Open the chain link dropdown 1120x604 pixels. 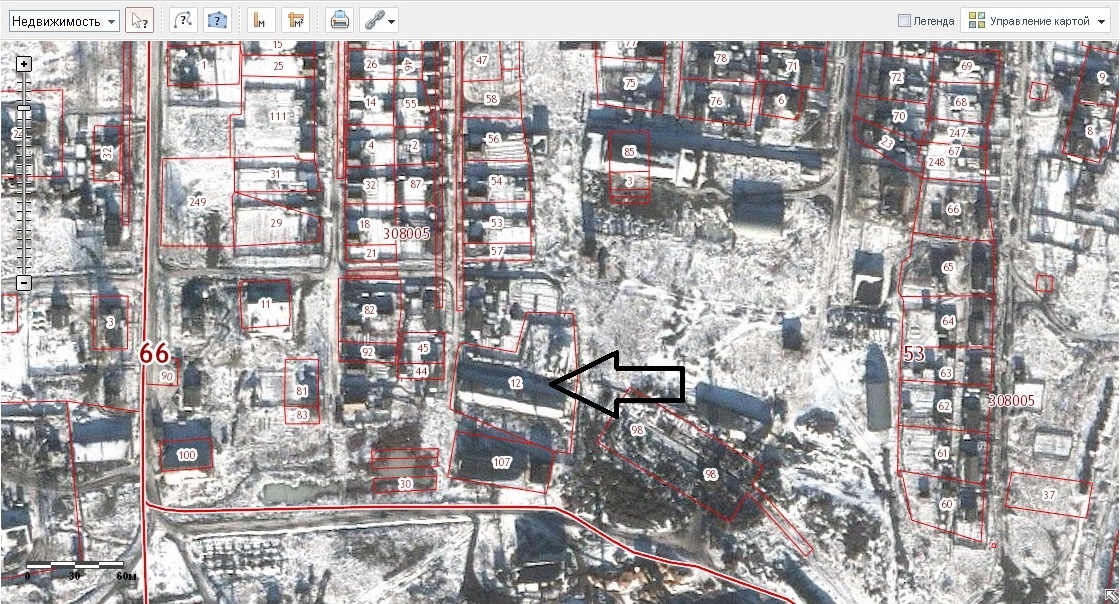click(x=379, y=21)
